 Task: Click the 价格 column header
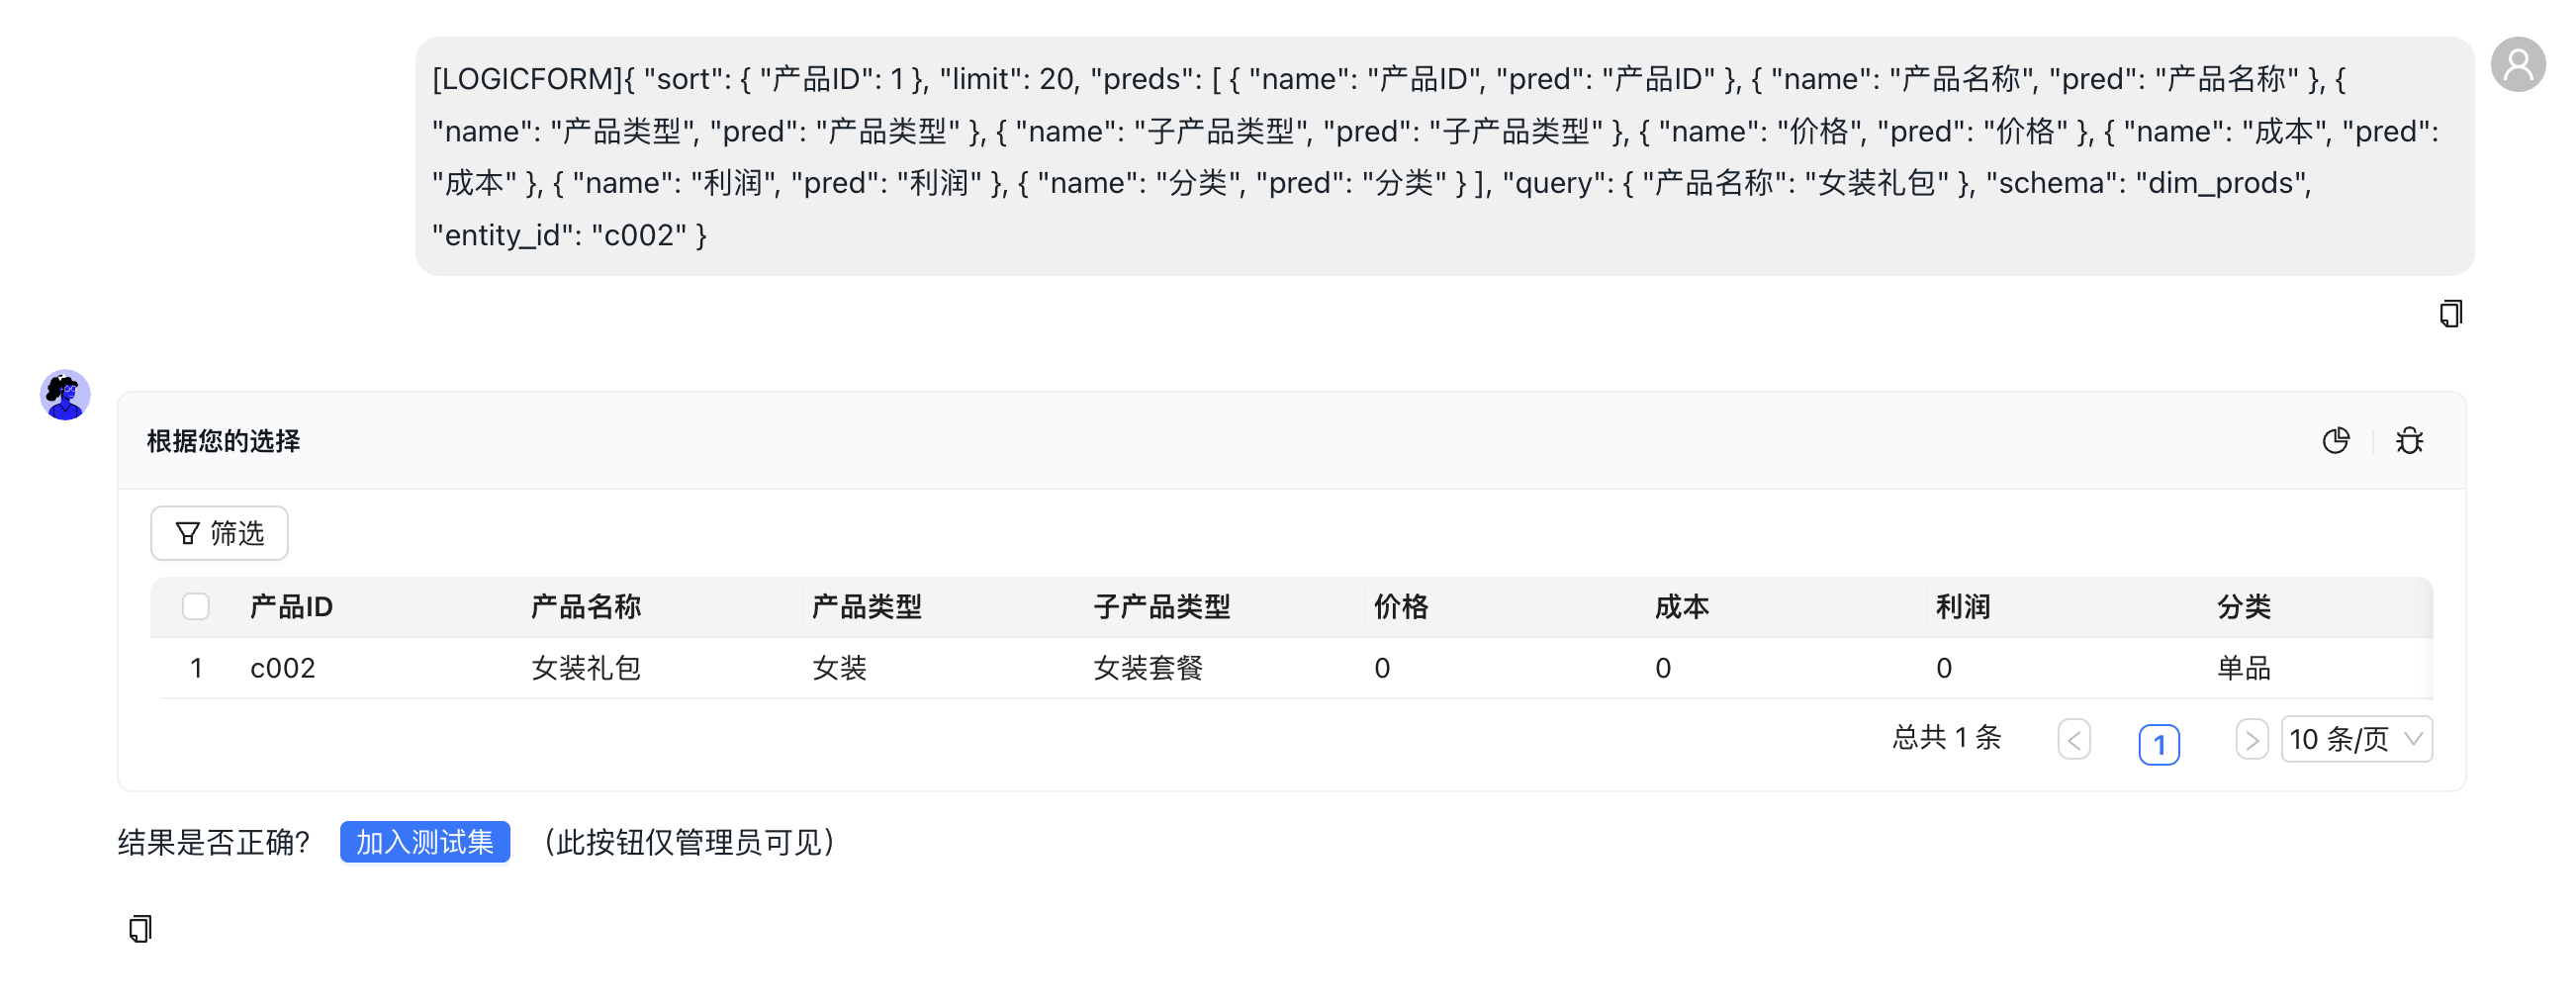(1400, 606)
